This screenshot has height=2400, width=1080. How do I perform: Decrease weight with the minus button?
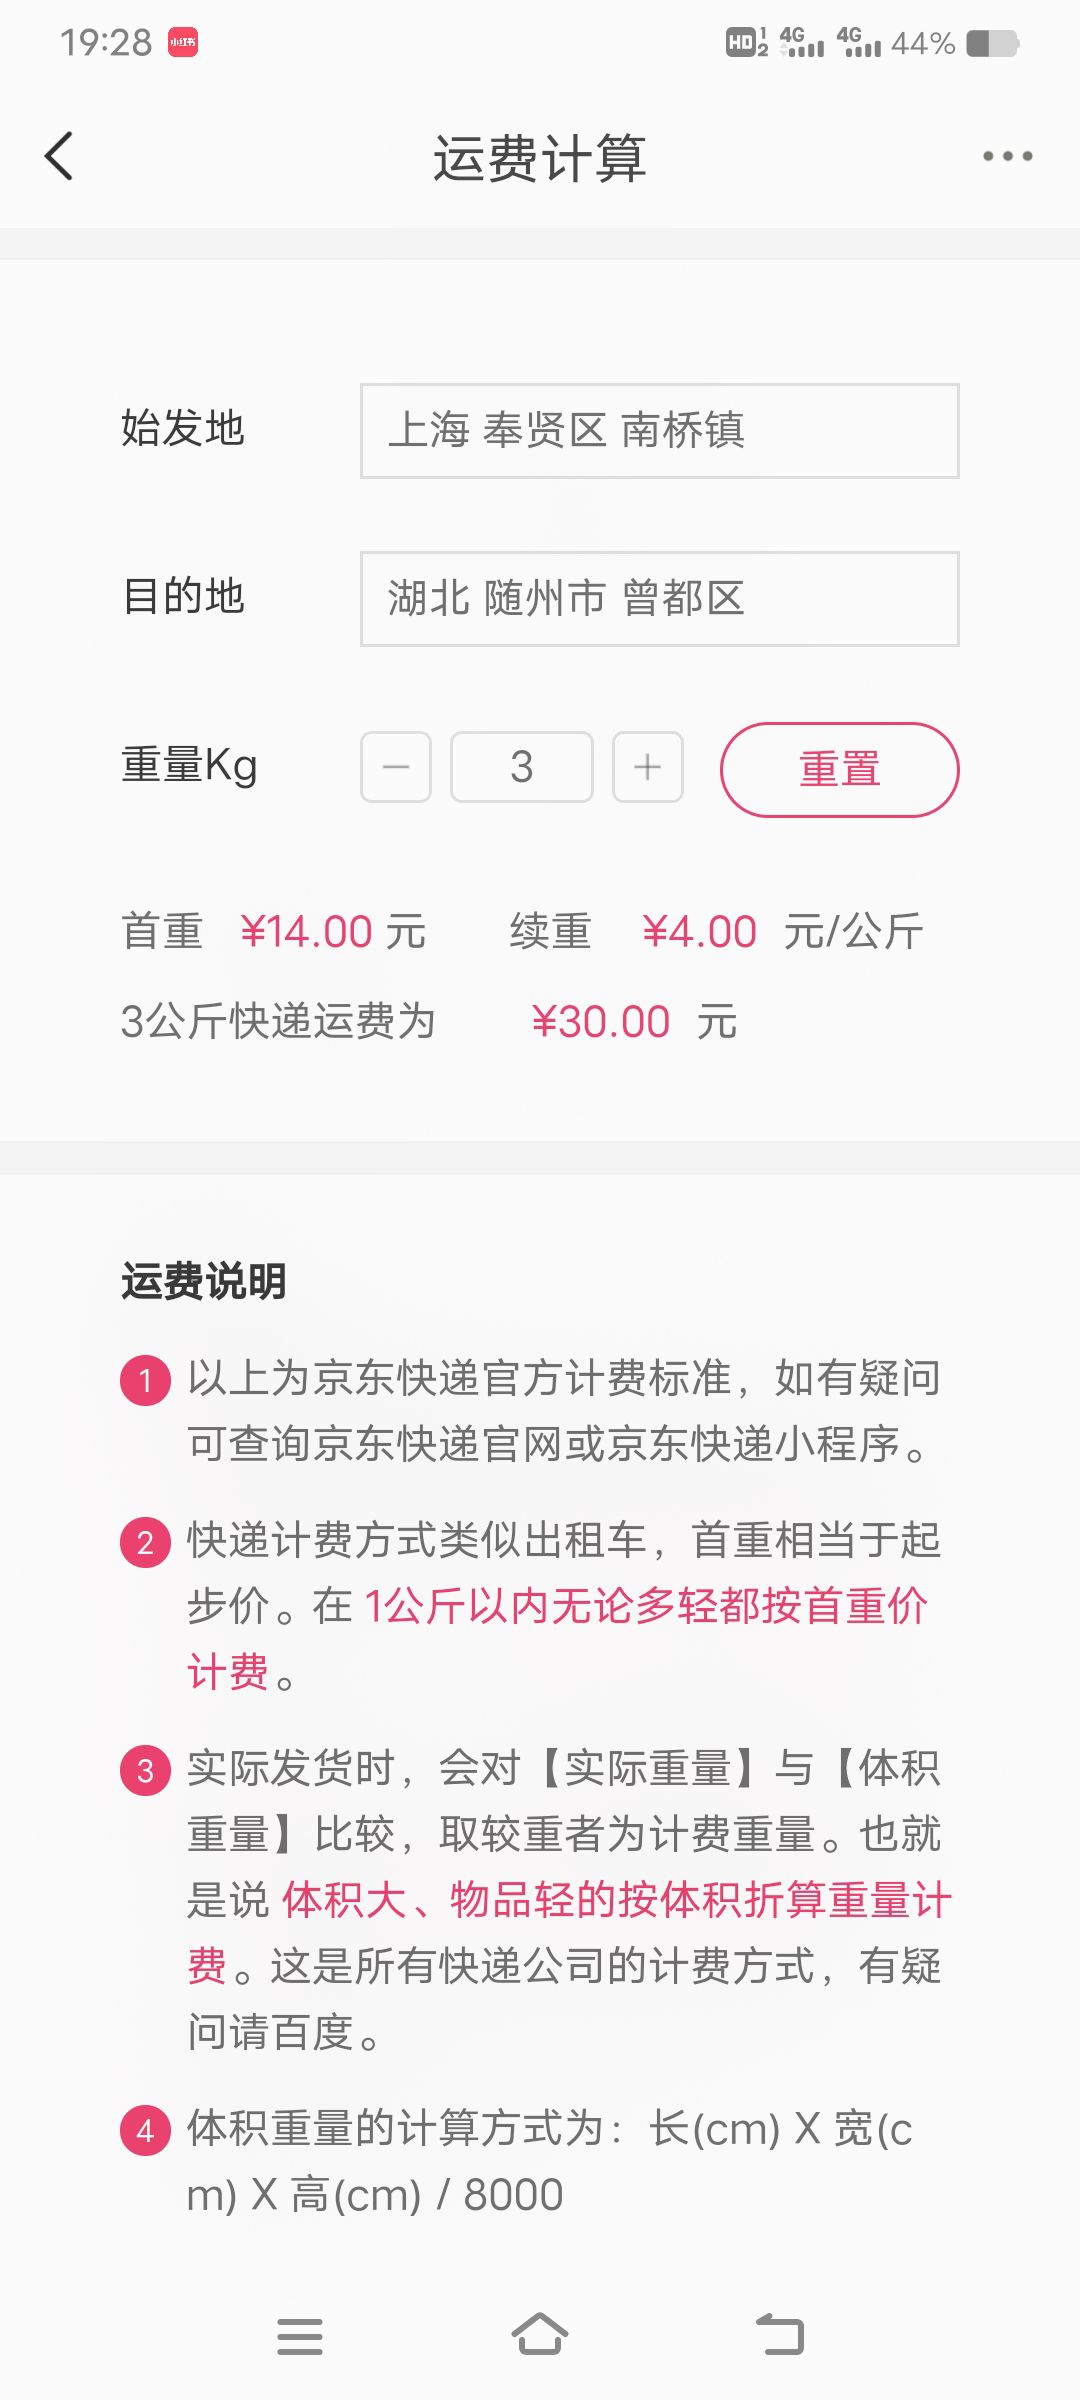tap(396, 767)
